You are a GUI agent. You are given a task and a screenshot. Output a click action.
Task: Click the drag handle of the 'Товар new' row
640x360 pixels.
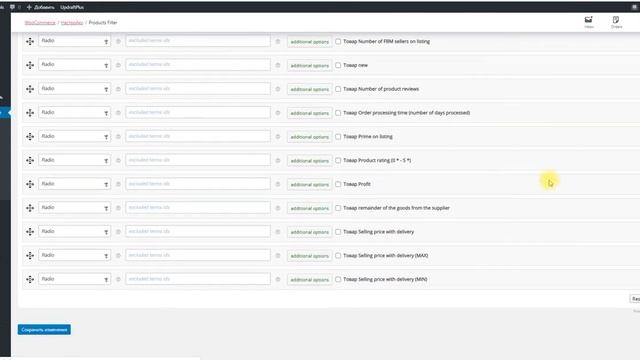pos(30,65)
